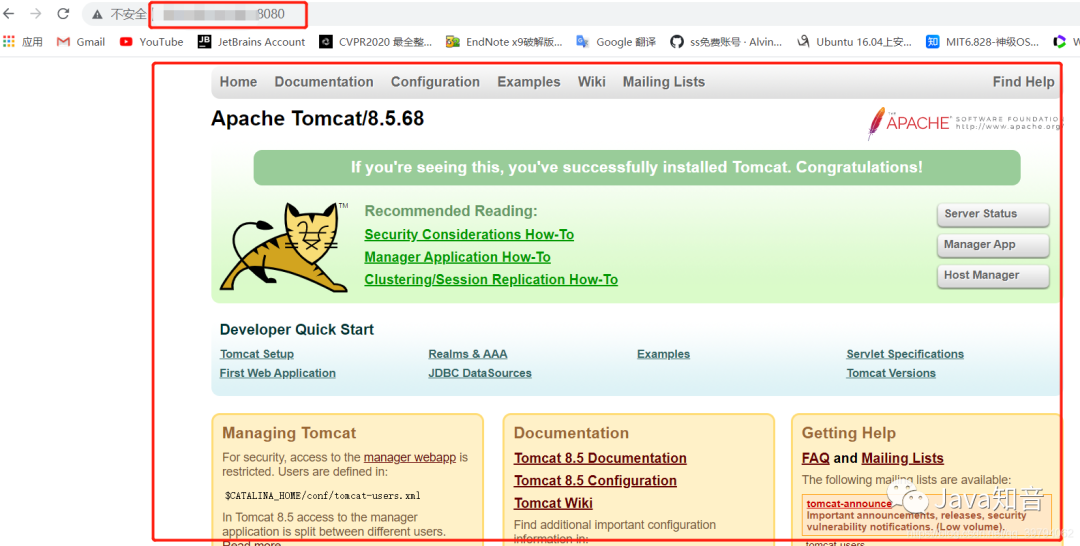Reload the page with refresh icon

[x=63, y=14]
